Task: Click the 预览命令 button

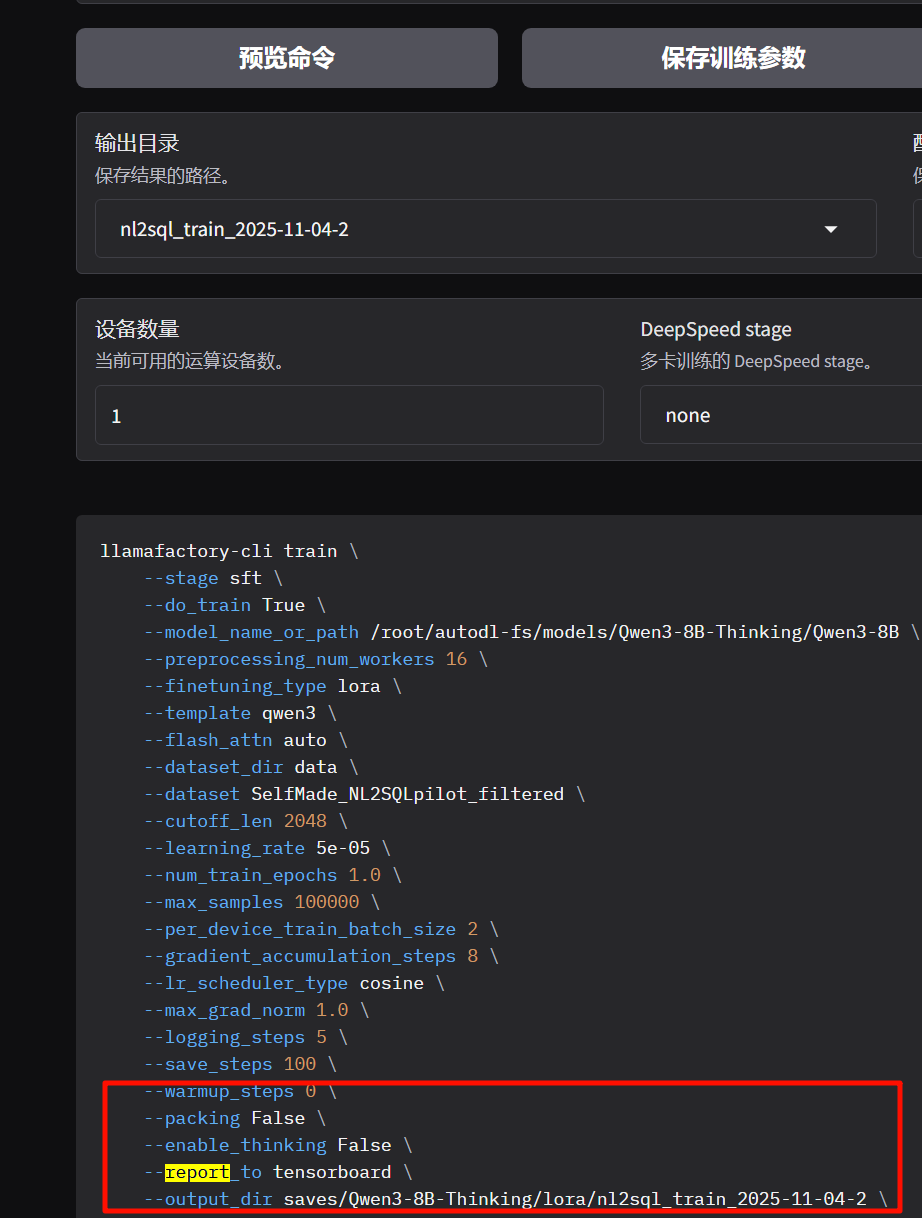Action: [287, 58]
